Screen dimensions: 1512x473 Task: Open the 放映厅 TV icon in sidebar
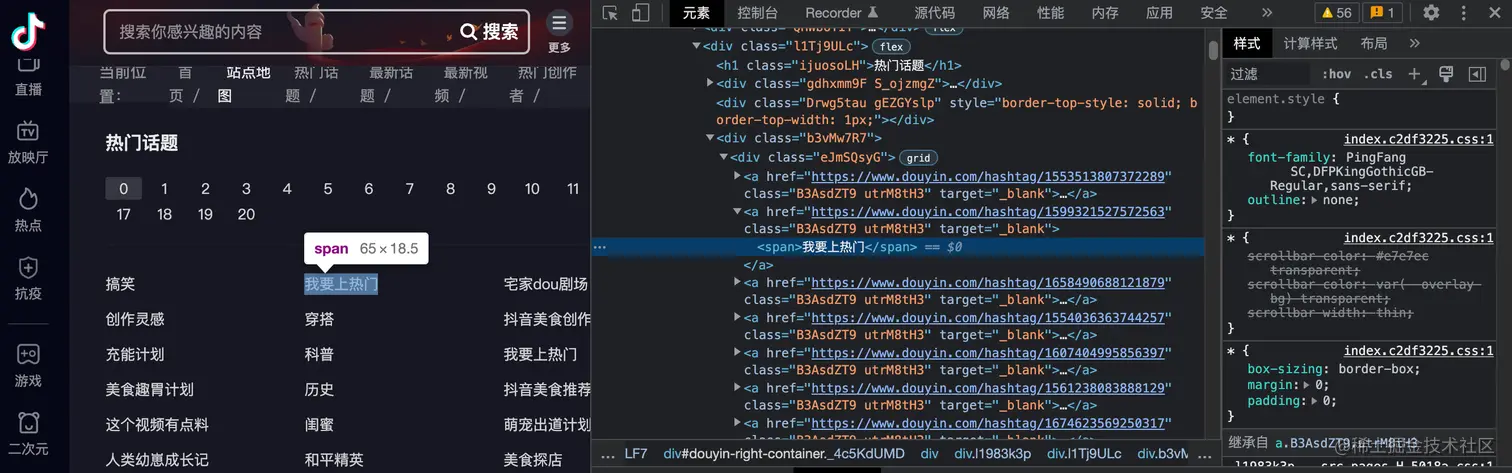[x=28, y=131]
